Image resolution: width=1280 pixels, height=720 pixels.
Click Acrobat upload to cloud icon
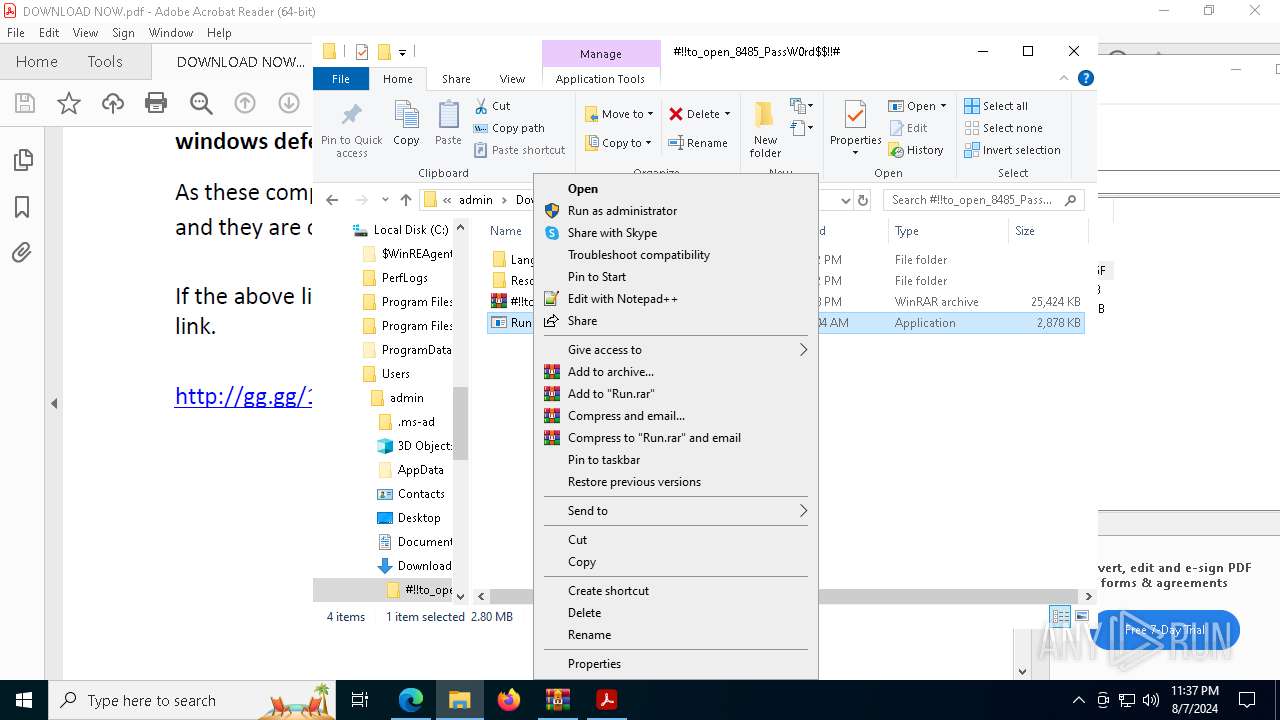(113, 103)
